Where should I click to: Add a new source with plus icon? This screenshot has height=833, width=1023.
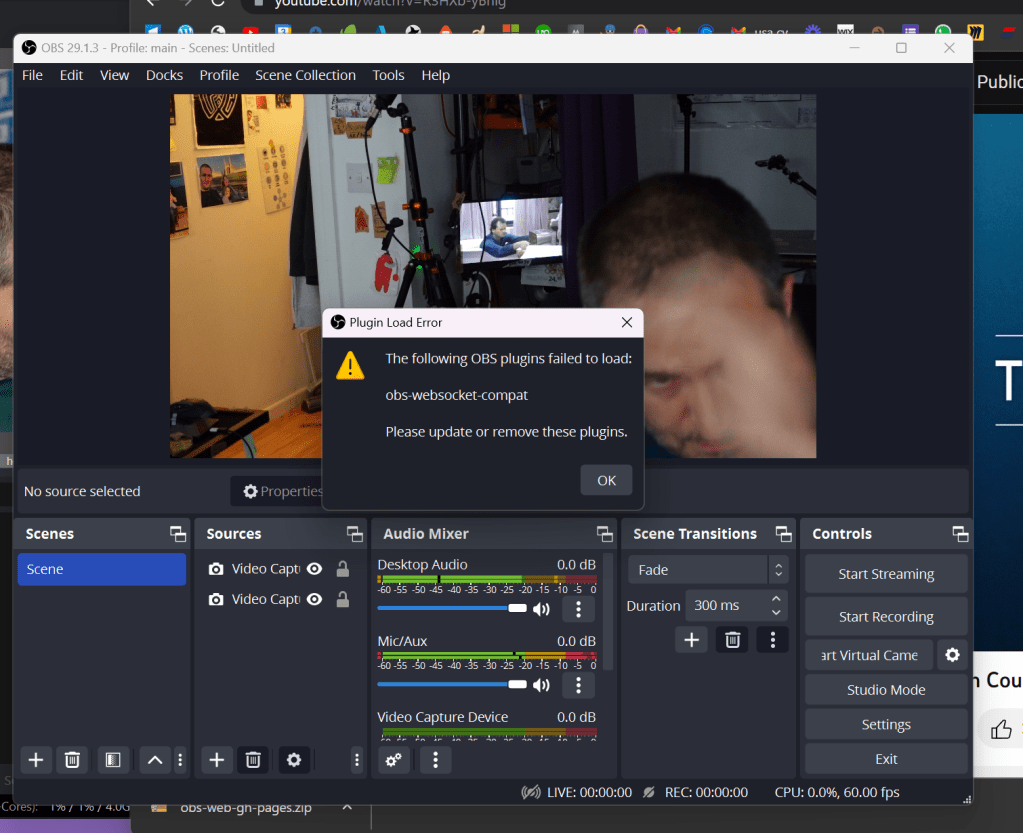click(x=217, y=760)
